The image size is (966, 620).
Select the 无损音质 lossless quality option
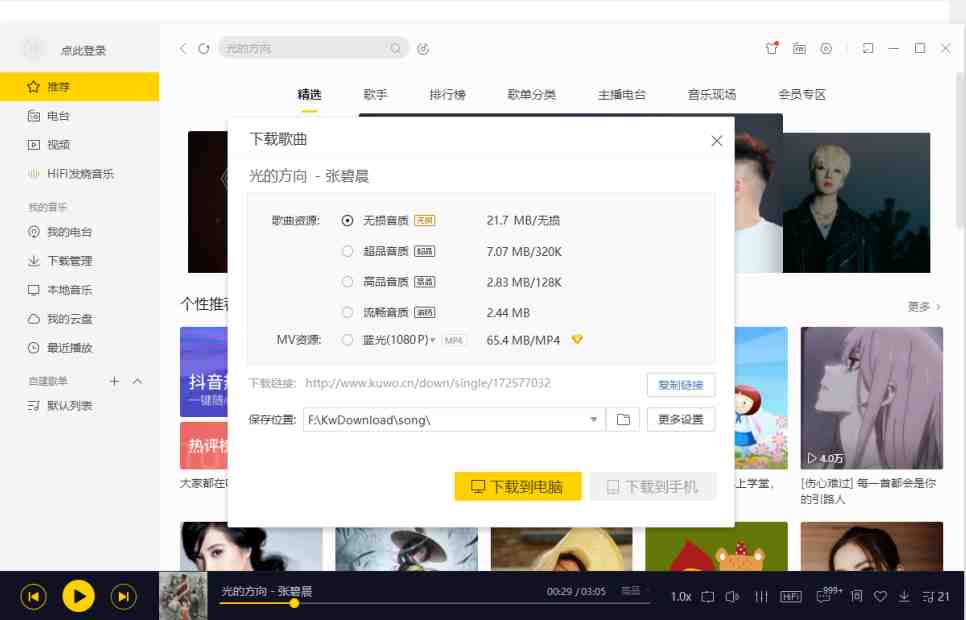click(349, 220)
